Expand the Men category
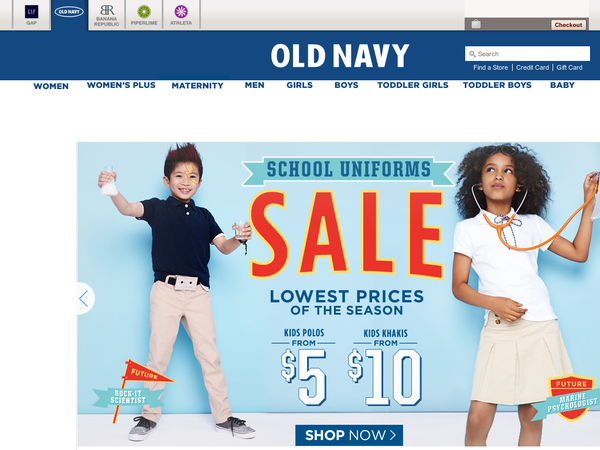The height and width of the screenshot is (450, 600). click(254, 85)
